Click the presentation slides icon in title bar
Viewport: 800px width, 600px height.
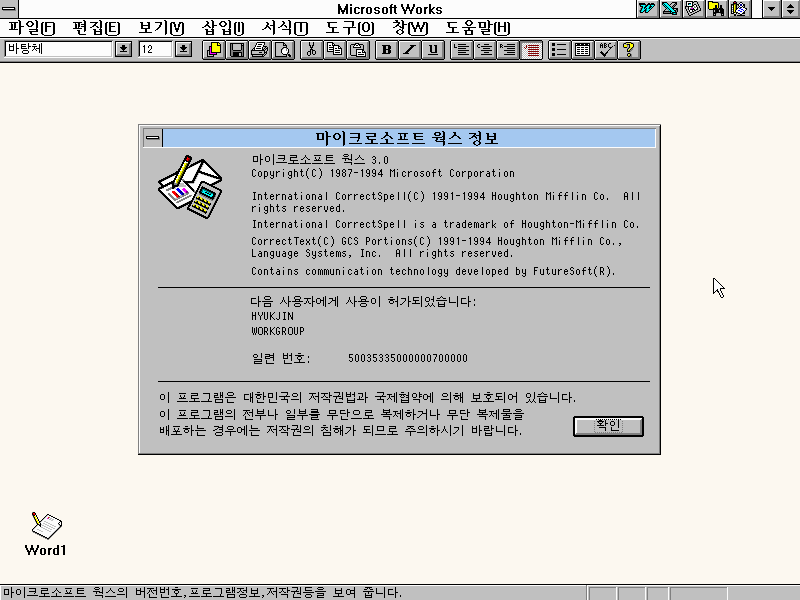click(693, 9)
